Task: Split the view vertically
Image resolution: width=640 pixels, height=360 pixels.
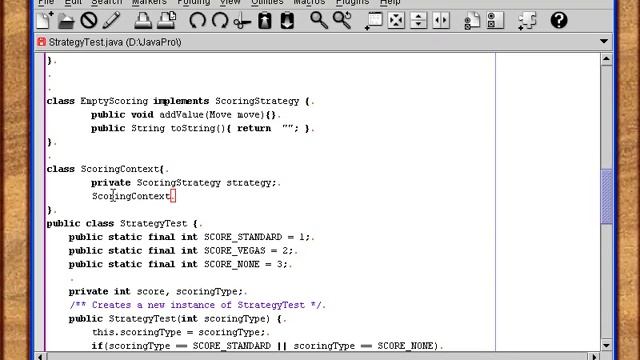Action: click(441, 20)
